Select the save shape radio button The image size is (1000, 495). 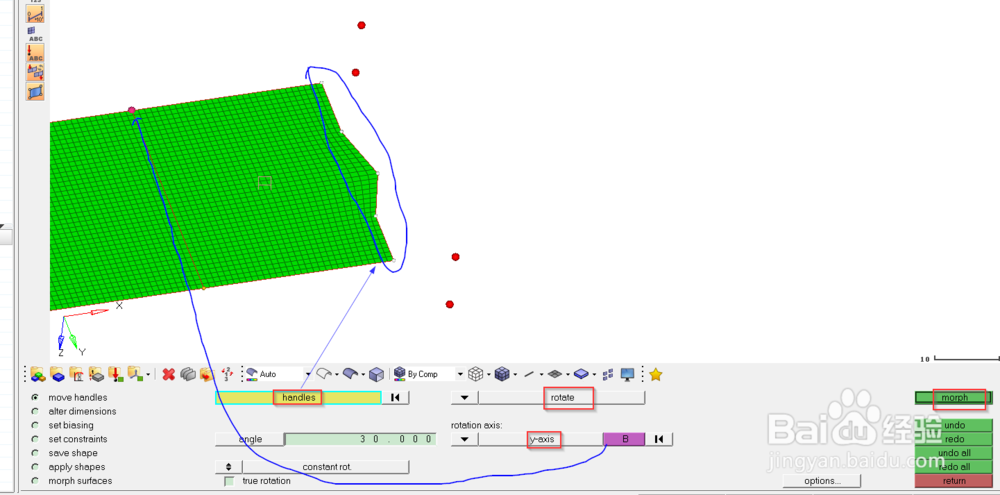[x=34, y=453]
